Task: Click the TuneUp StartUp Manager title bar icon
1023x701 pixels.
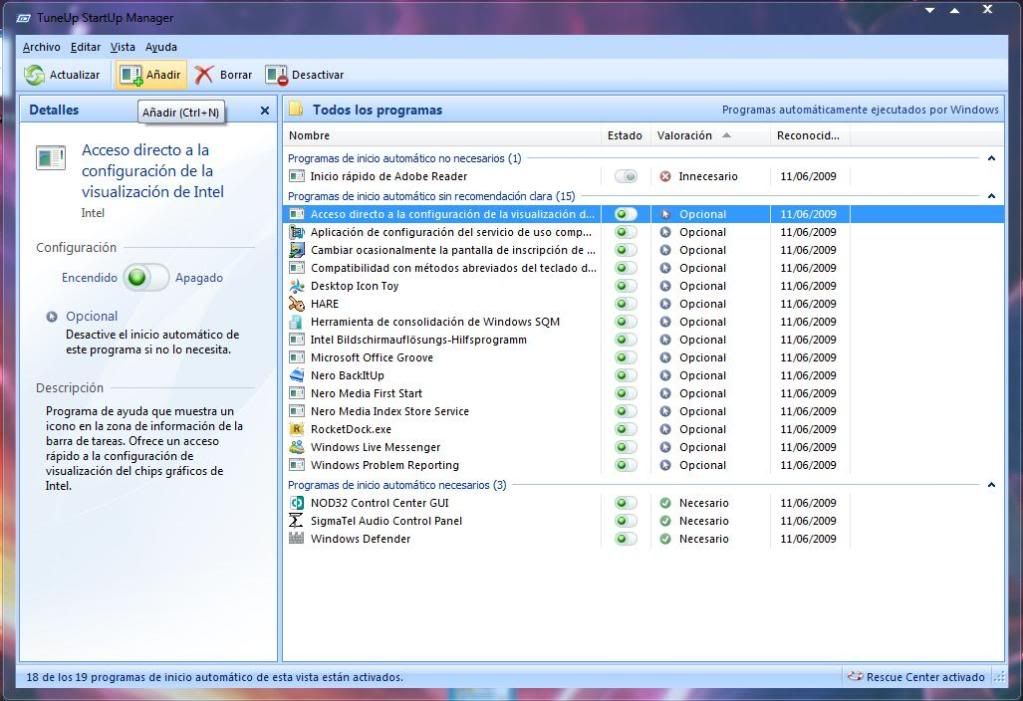Action: pyautogui.click(x=24, y=18)
